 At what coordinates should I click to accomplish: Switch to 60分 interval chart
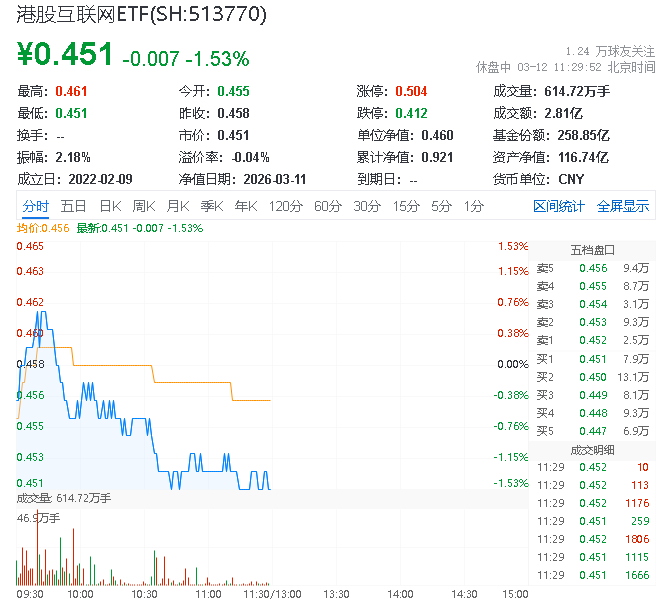tap(328, 206)
